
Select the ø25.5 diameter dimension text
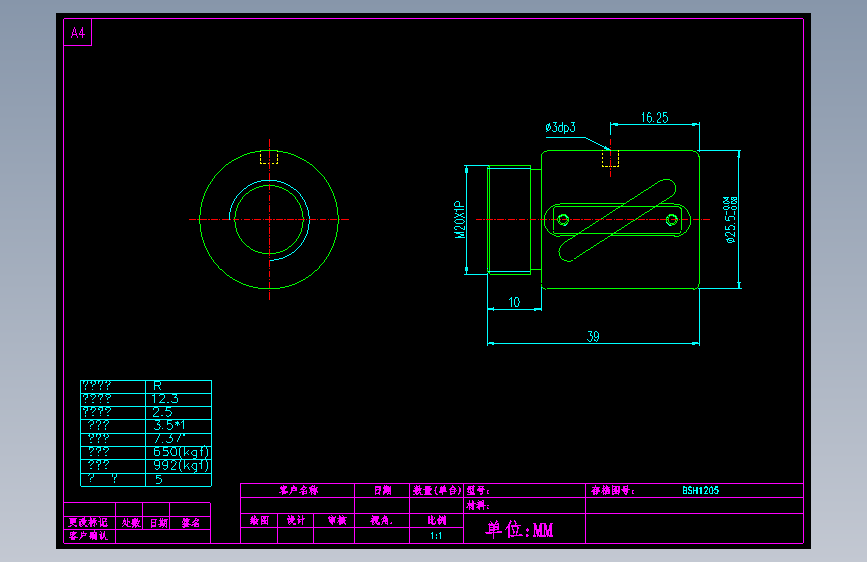click(730, 220)
